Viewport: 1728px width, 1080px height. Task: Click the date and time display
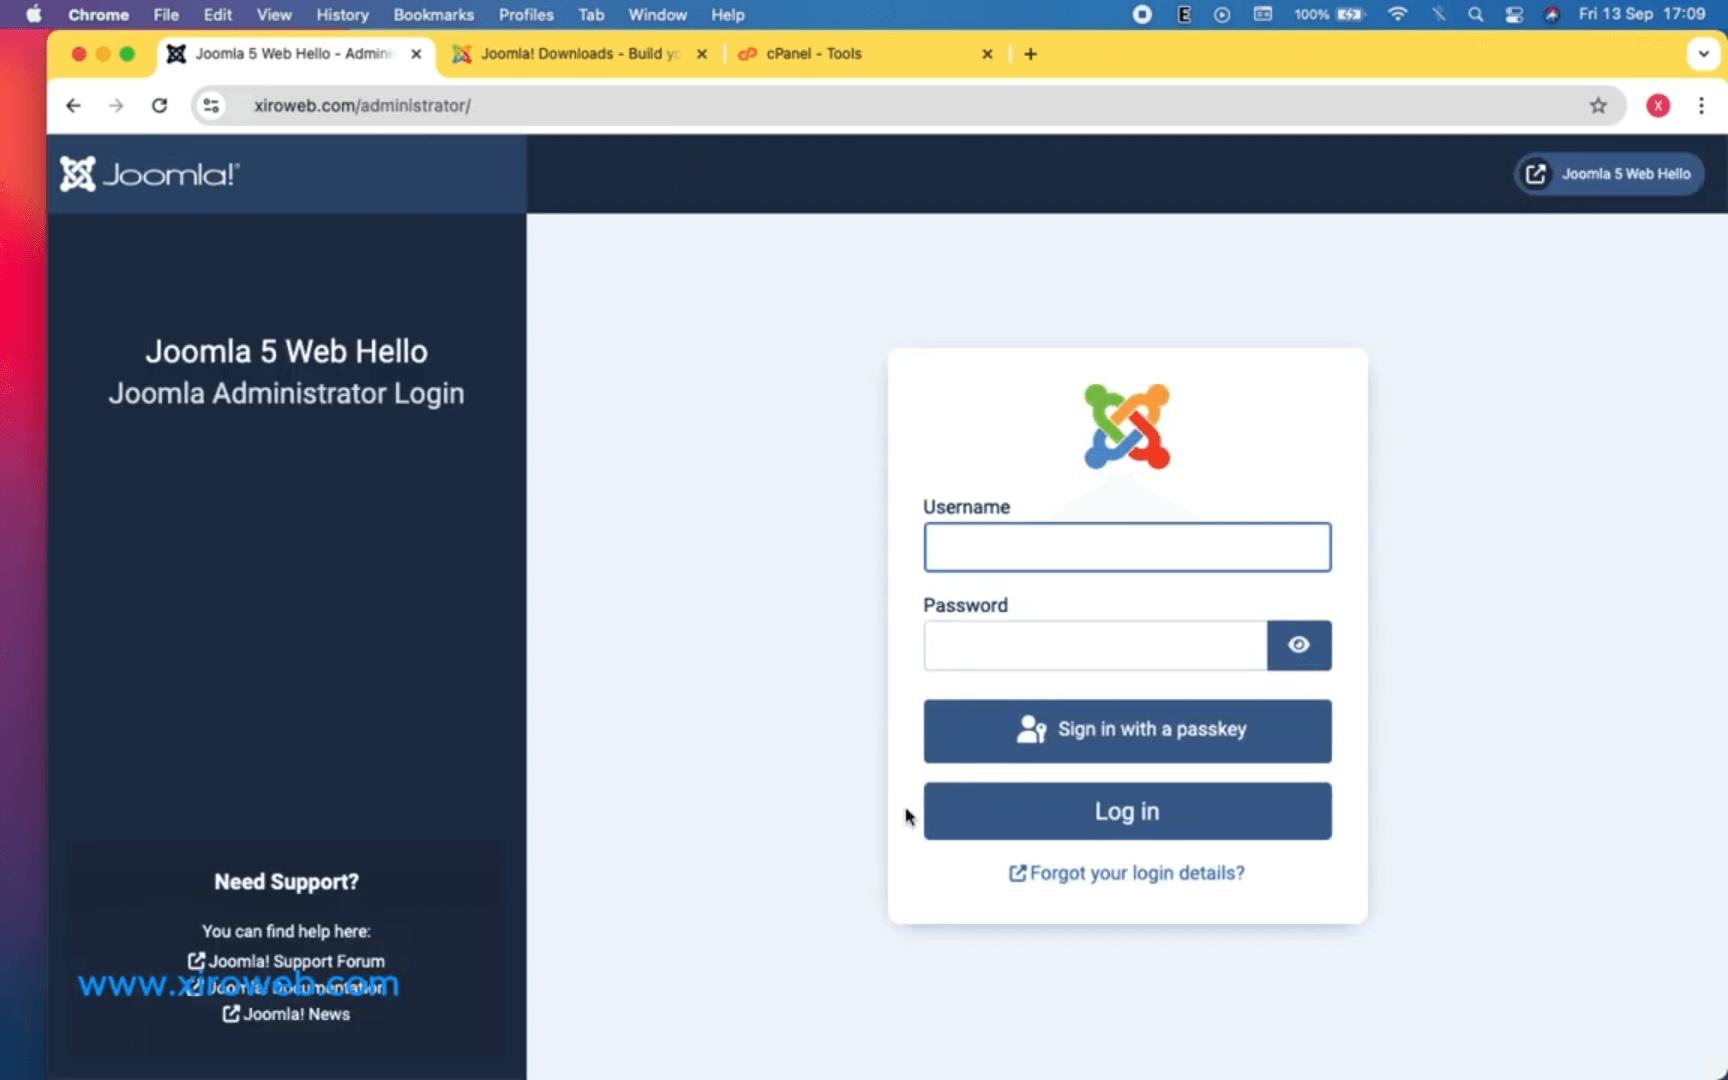(x=1642, y=14)
